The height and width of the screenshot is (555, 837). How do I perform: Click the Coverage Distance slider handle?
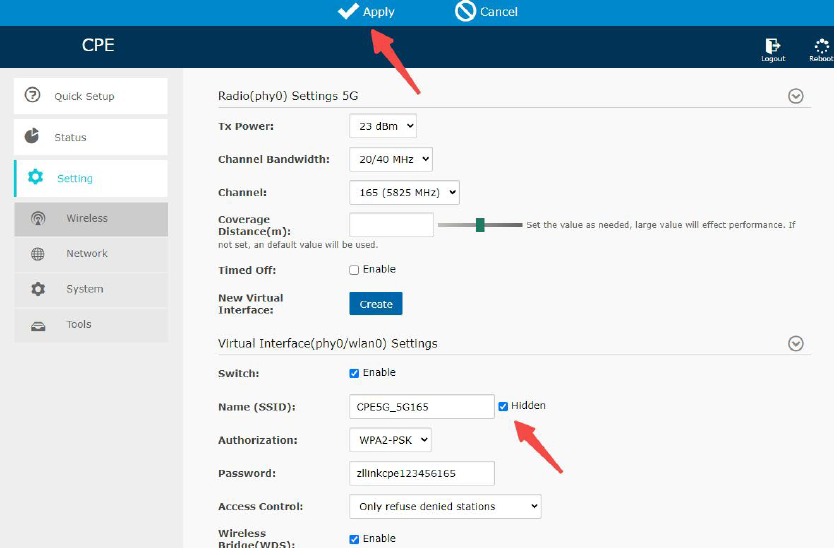tap(480, 225)
